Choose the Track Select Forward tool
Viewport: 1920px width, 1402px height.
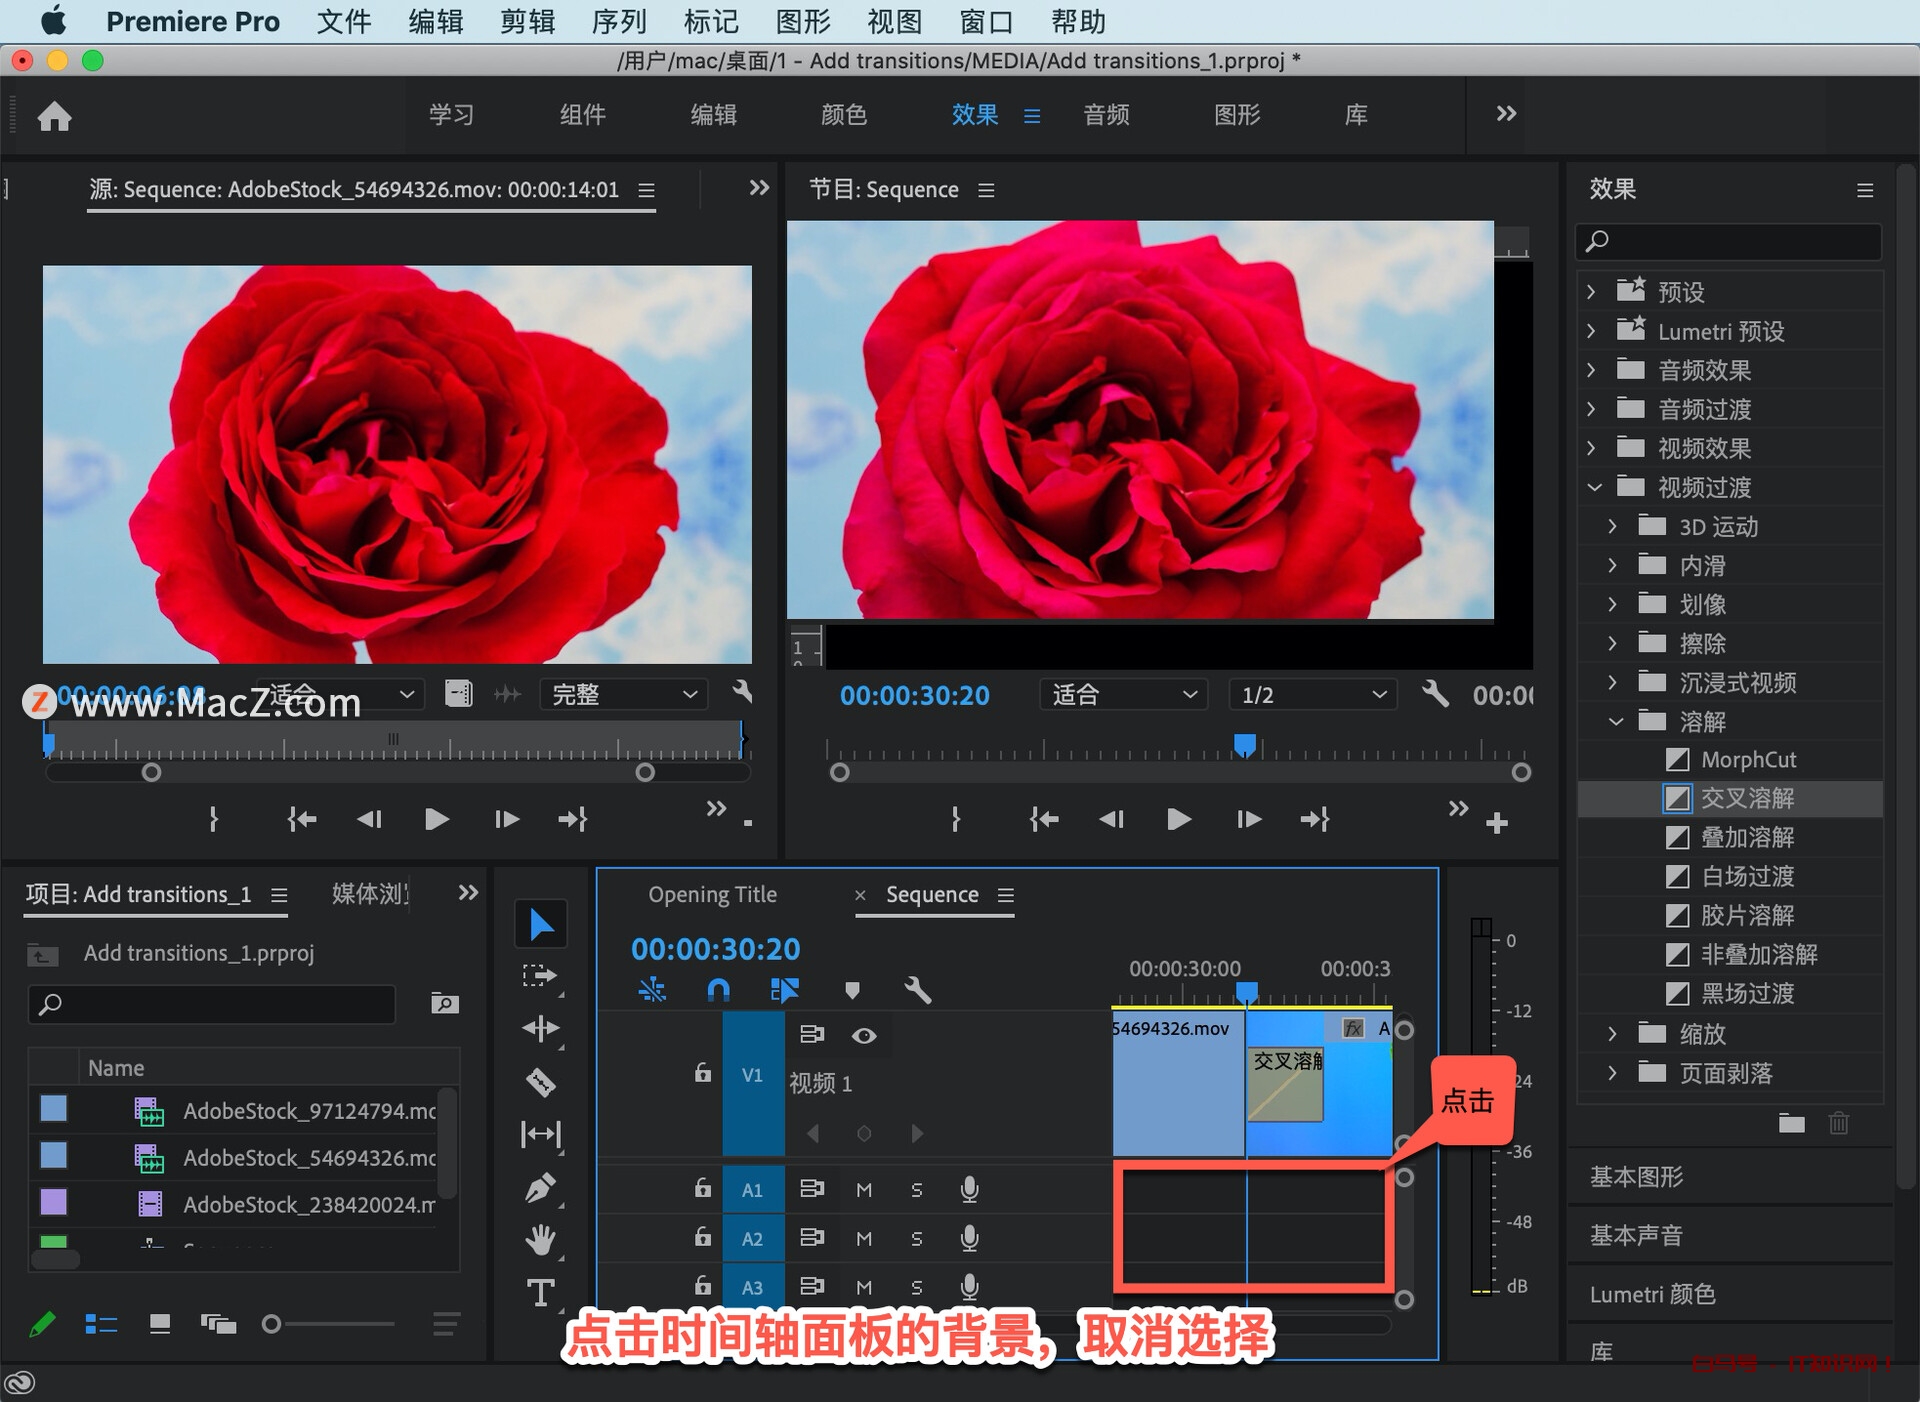tap(540, 976)
